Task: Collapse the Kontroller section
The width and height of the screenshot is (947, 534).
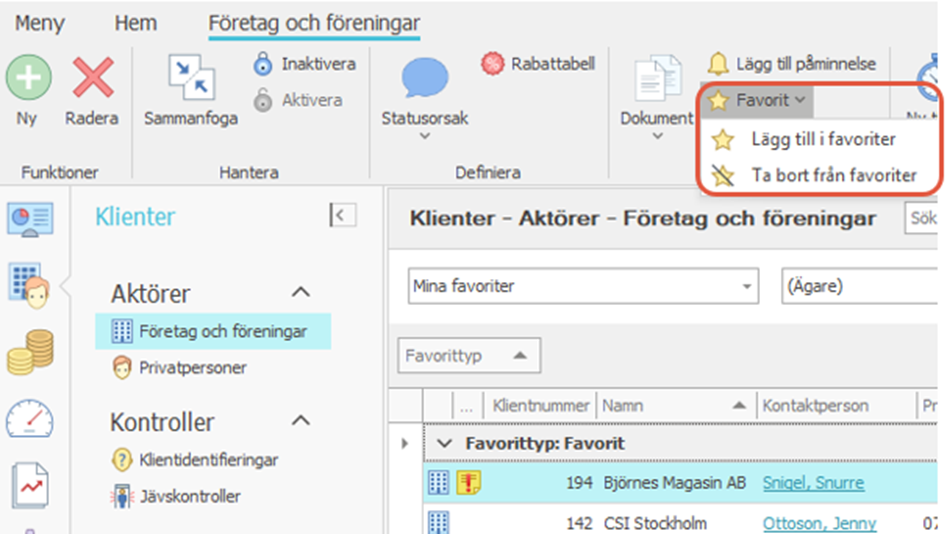Action: (x=300, y=421)
